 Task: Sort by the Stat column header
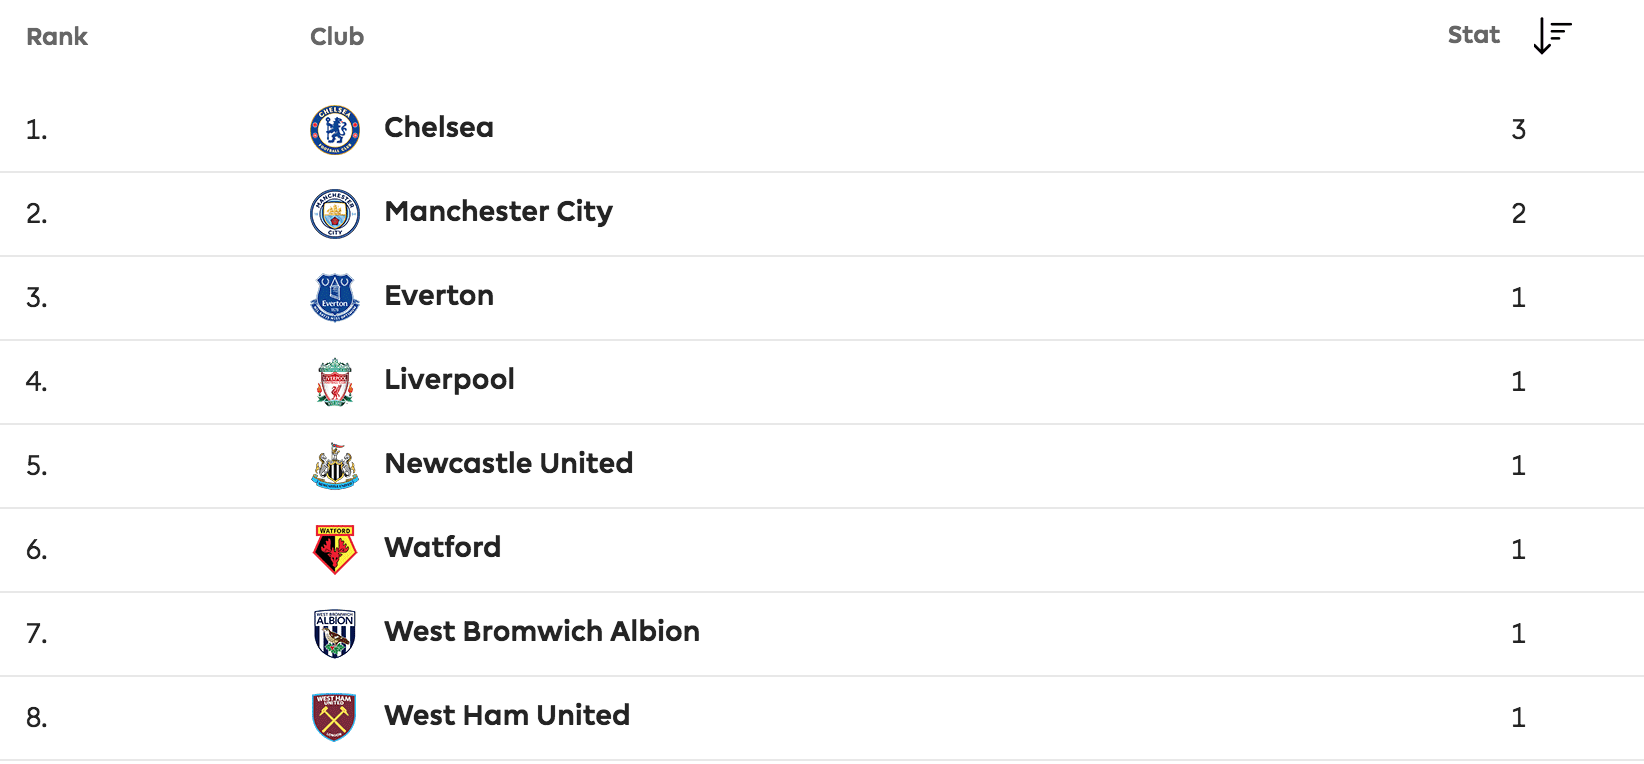tap(1473, 36)
